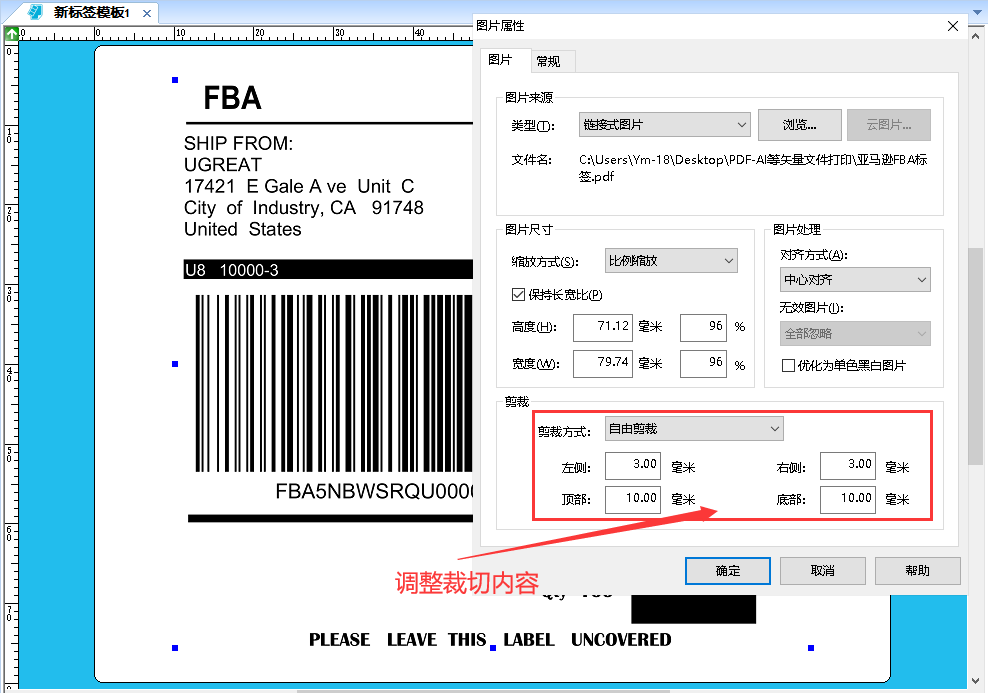Click the 浏览 button
The width and height of the screenshot is (988, 693).
(798, 125)
